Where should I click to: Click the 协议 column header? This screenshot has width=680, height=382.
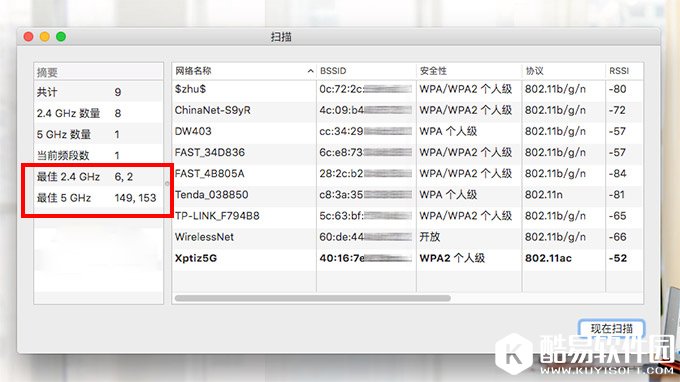tap(563, 71)
